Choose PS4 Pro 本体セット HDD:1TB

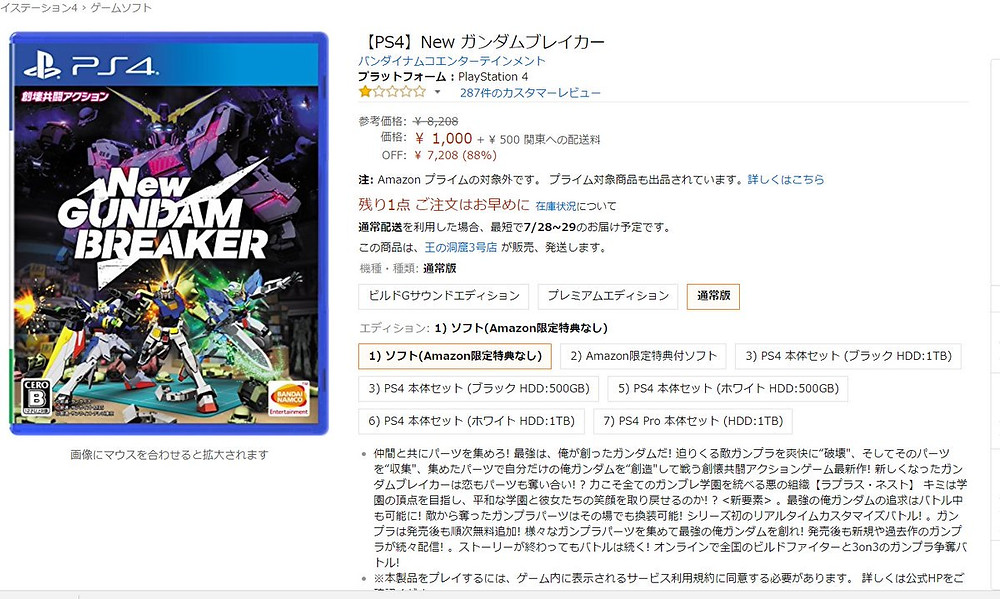click(x=693, y=421)
